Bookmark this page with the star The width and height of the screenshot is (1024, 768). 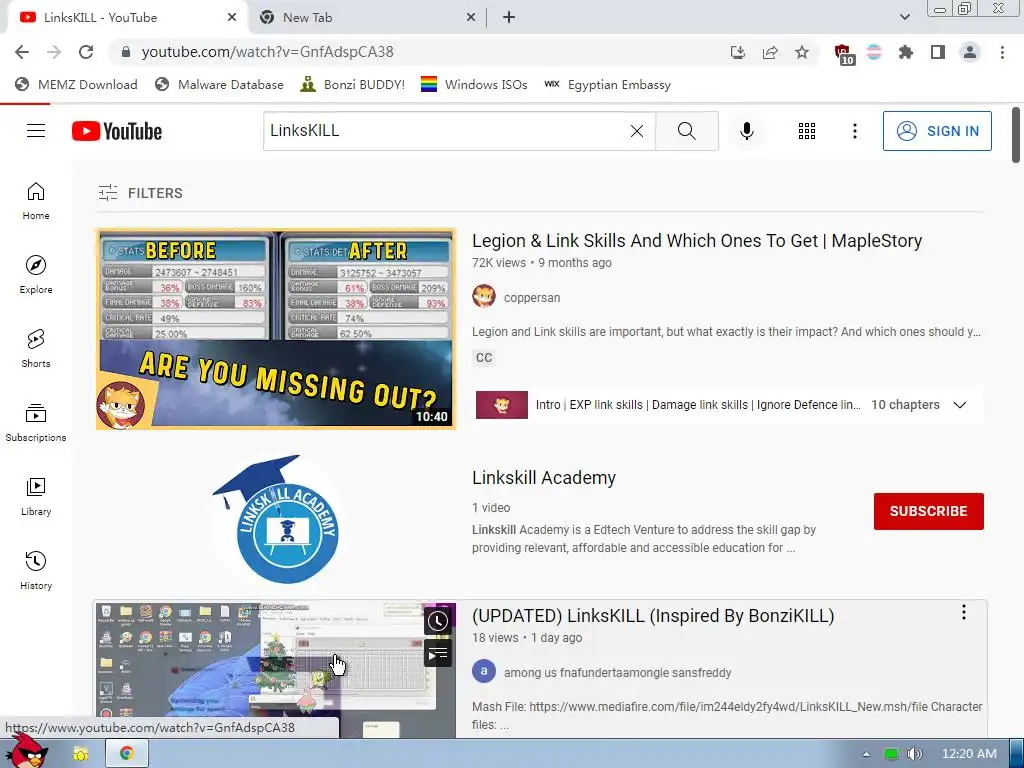(x=802, y=52)
